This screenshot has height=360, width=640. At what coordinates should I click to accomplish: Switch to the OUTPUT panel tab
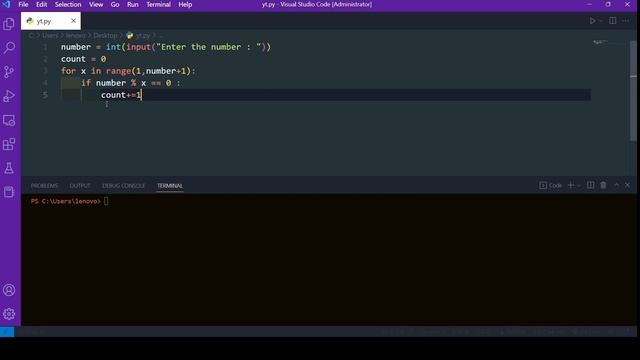[x=80, y=186]
